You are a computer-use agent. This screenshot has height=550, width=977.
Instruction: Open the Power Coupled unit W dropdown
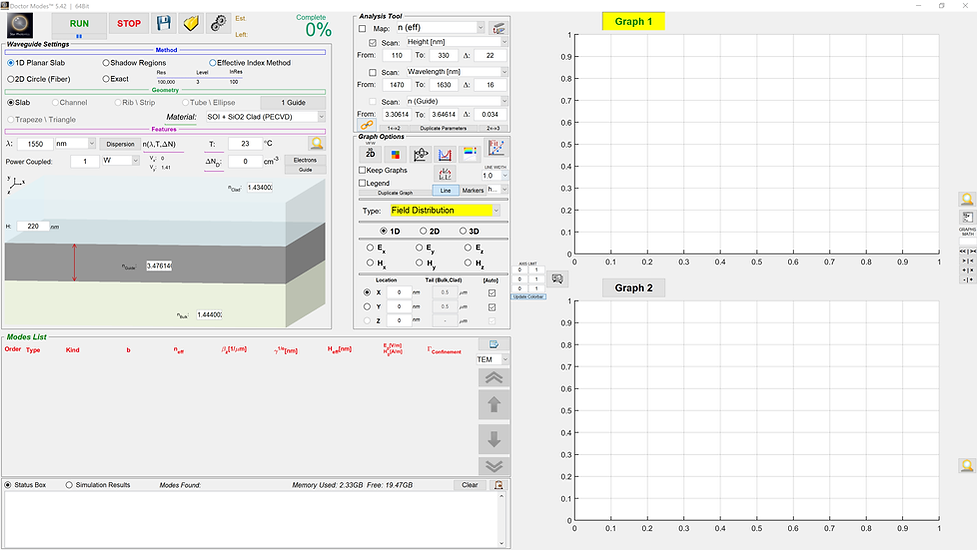[120, 161]
